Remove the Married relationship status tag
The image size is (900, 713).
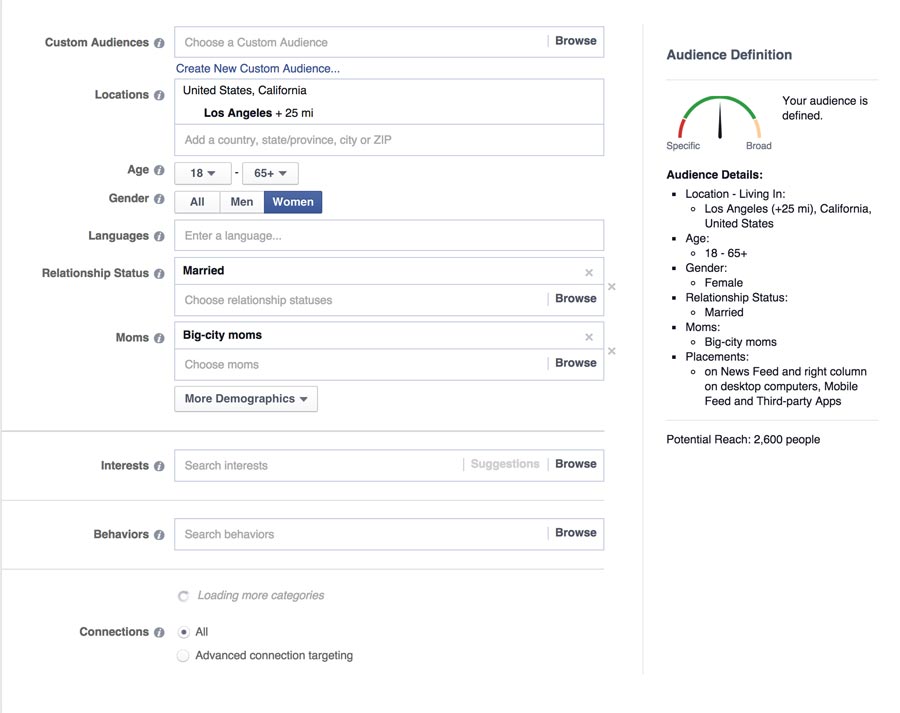(x=589, y=273)
